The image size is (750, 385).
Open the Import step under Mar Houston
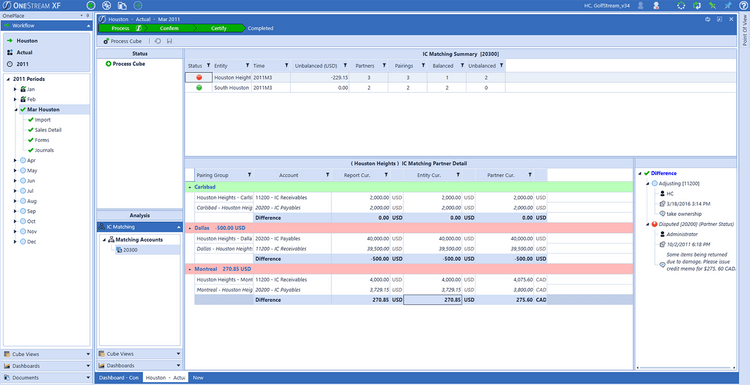point(43,120)
